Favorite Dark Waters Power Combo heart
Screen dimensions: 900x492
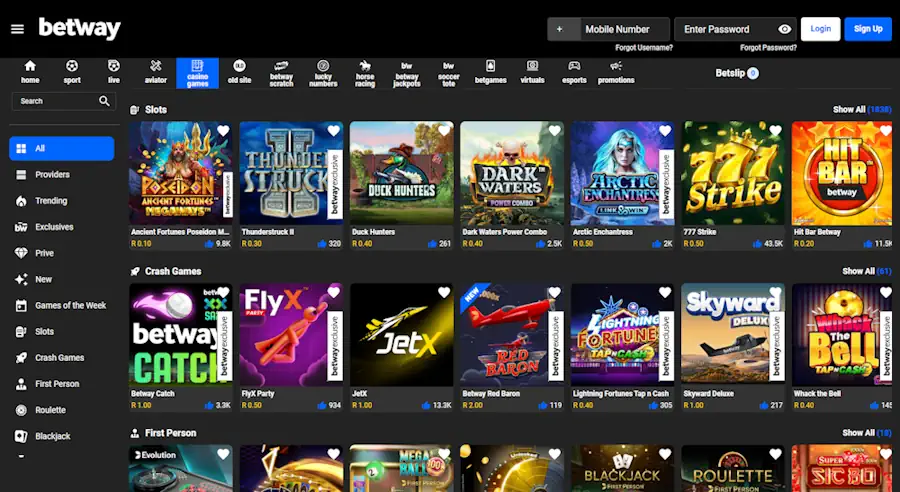(x=554, y=131)
